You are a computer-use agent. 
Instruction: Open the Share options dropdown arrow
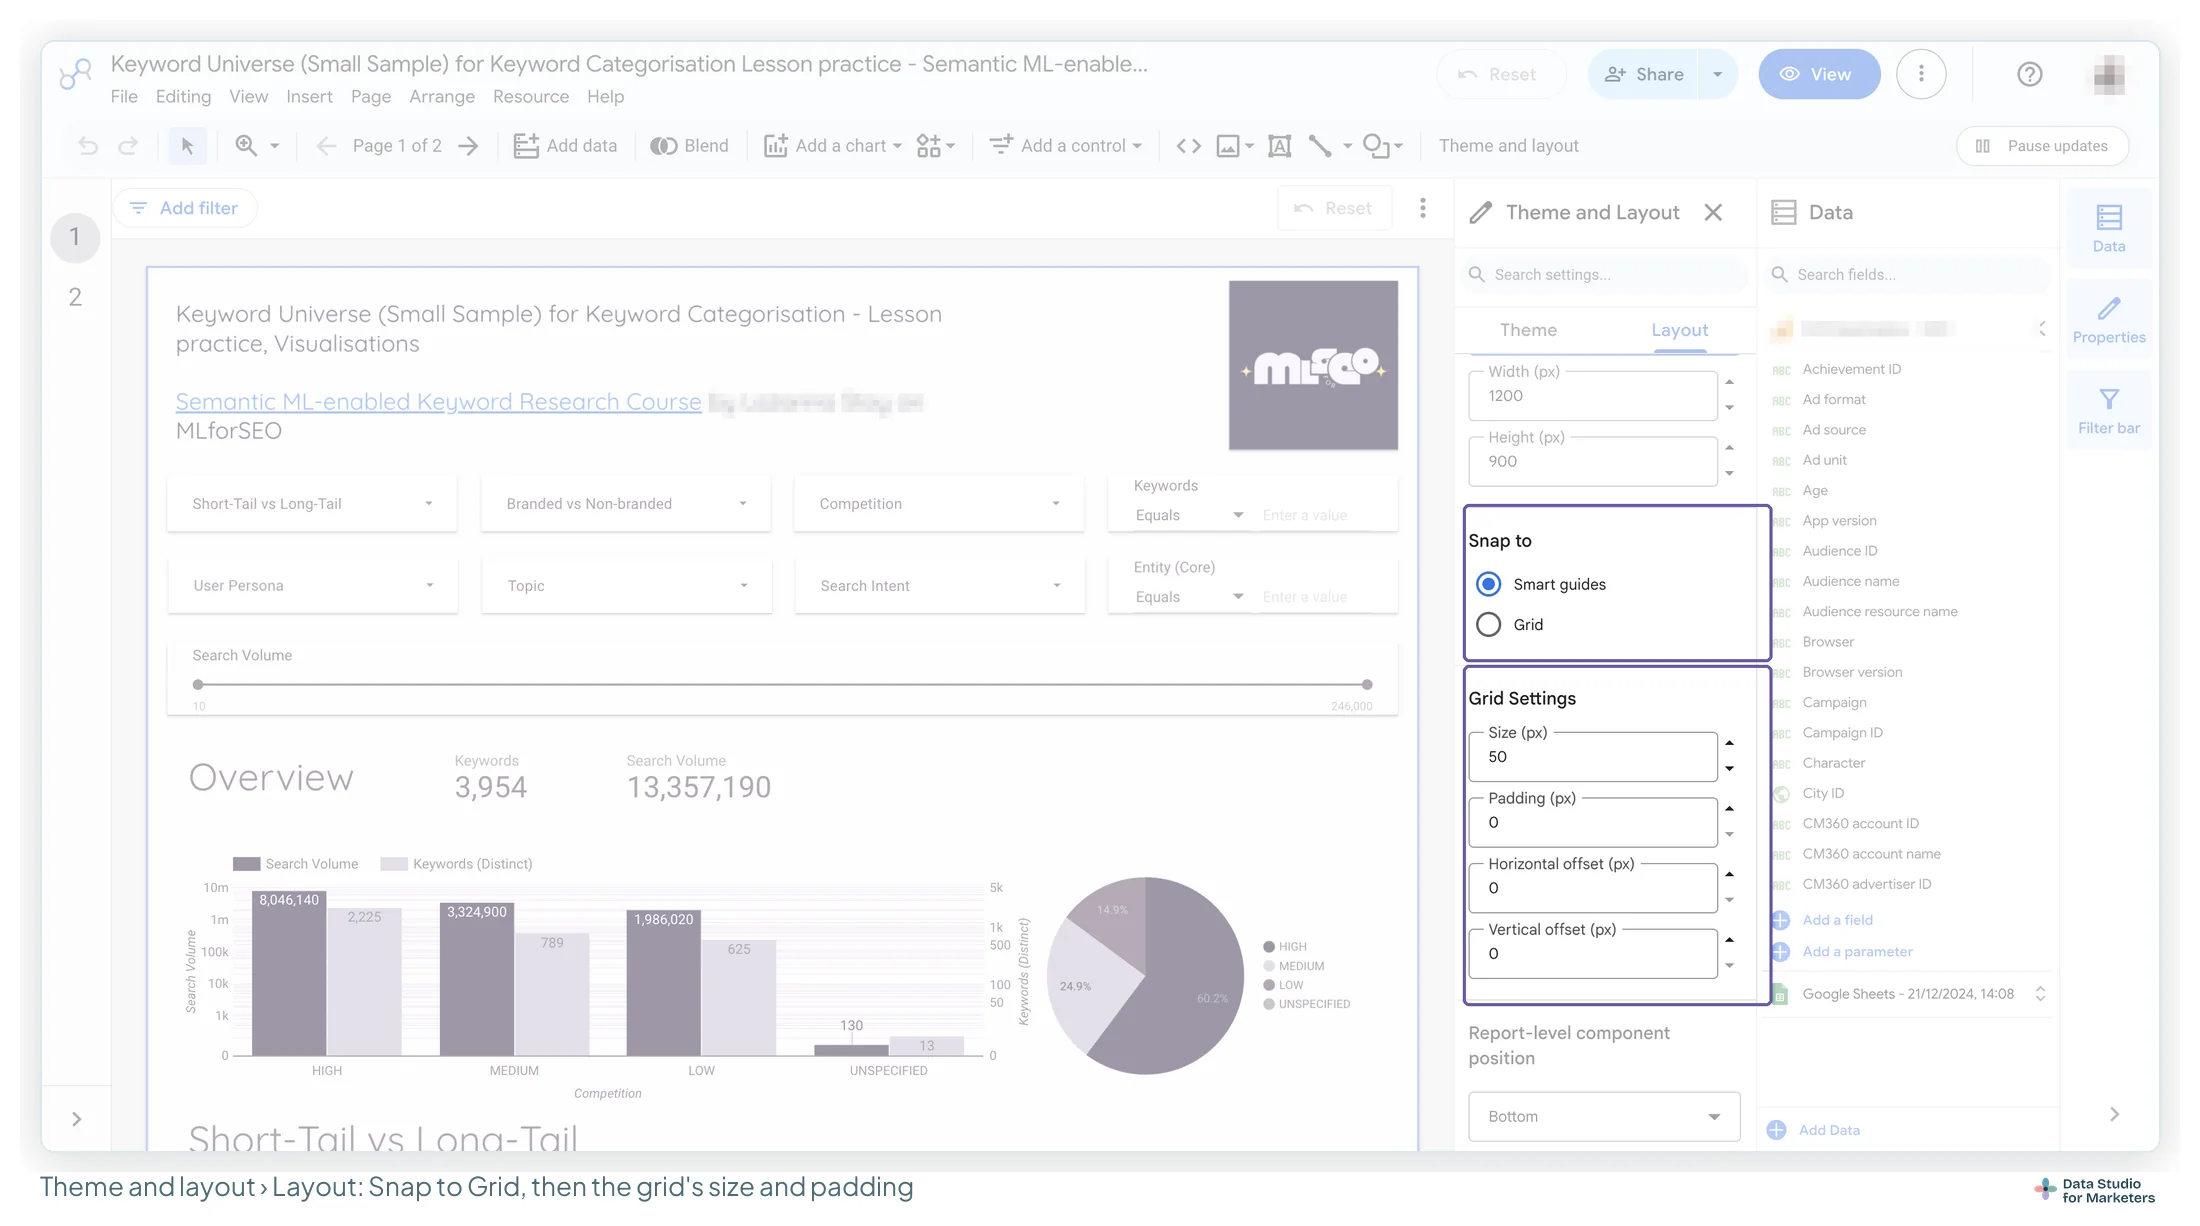pyautogui.click(x=1717, y=74)
